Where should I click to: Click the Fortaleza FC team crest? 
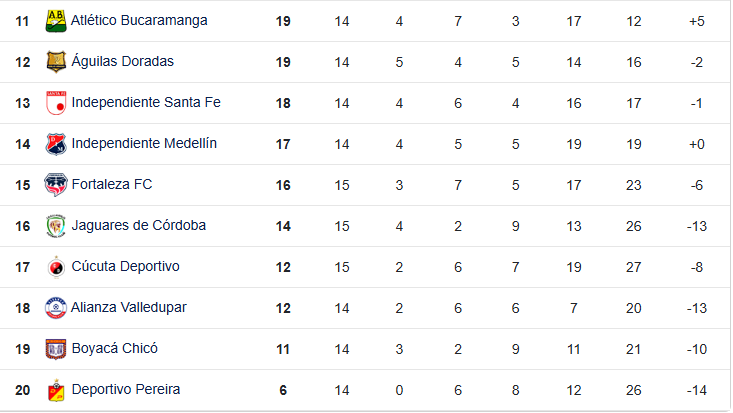pyautogui.click(x=56, y=185)
